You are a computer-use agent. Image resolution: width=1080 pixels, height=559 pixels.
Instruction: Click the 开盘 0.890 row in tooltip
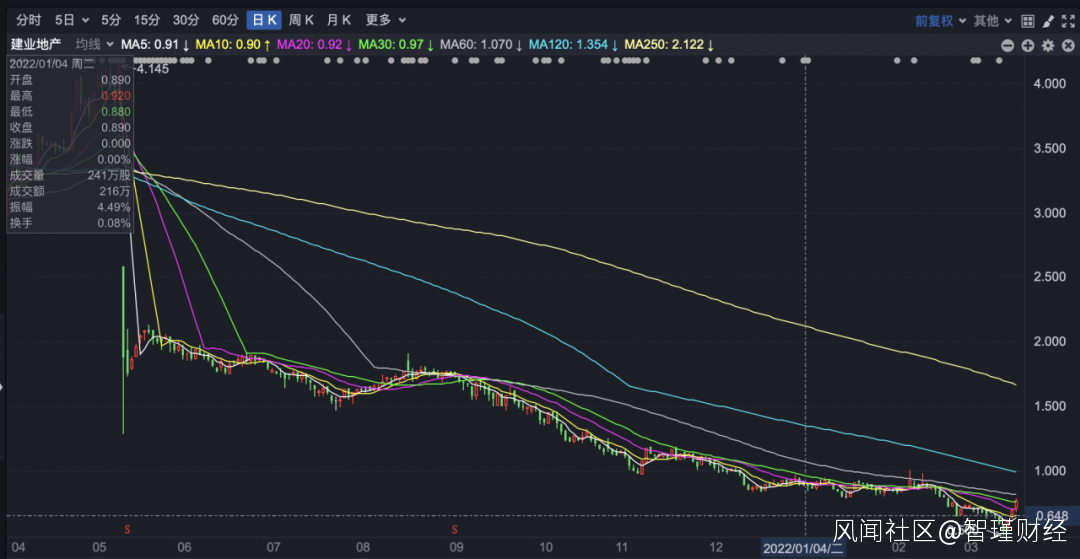point(70,80)
